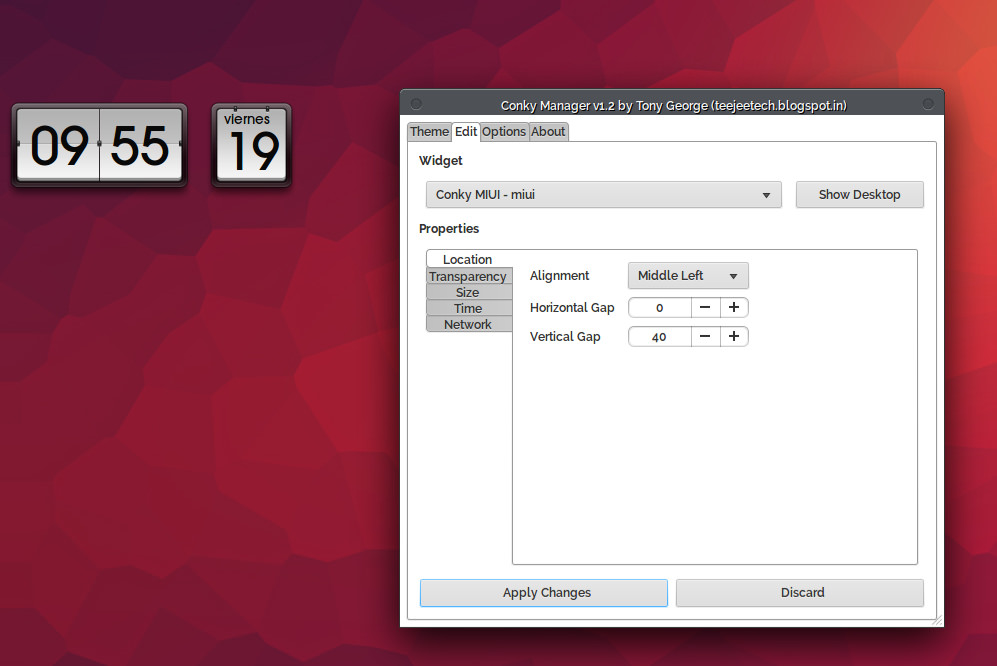Click the calendar widget showing viernes 19
The height and width of the screenshot is (666, 997).
pos(251,146)
